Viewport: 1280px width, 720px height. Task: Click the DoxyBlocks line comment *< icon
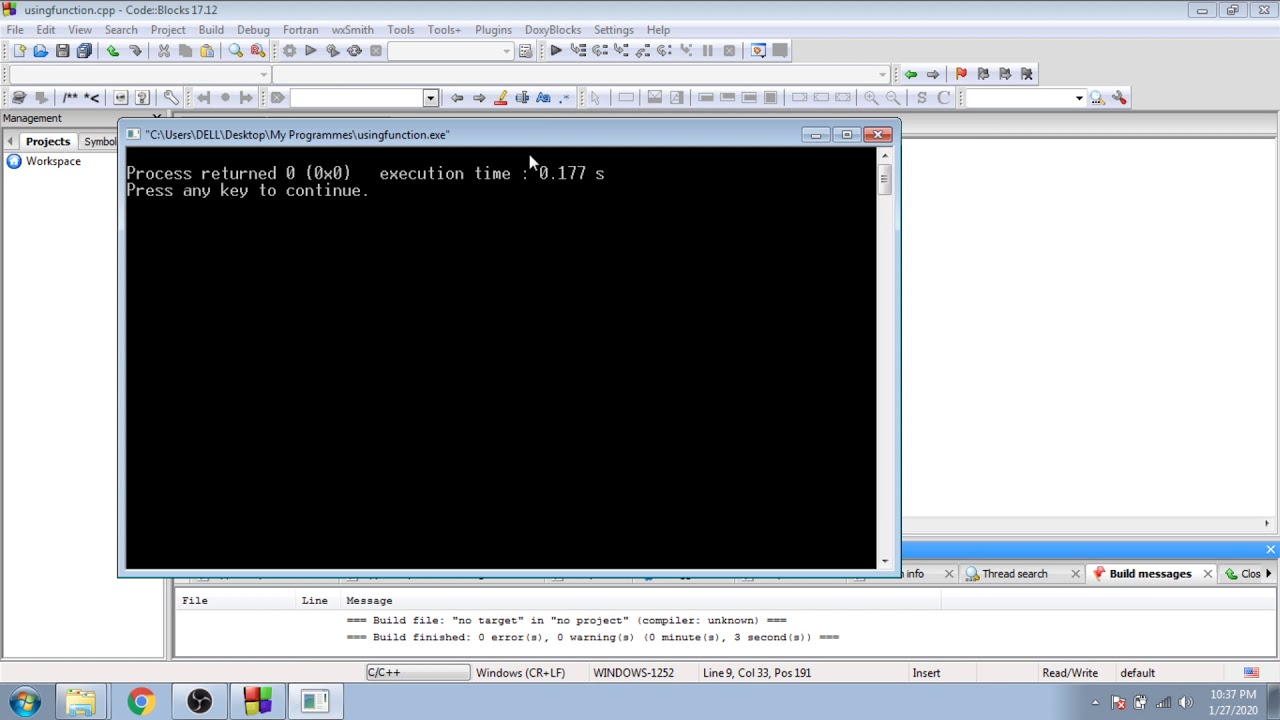[92, 98]
